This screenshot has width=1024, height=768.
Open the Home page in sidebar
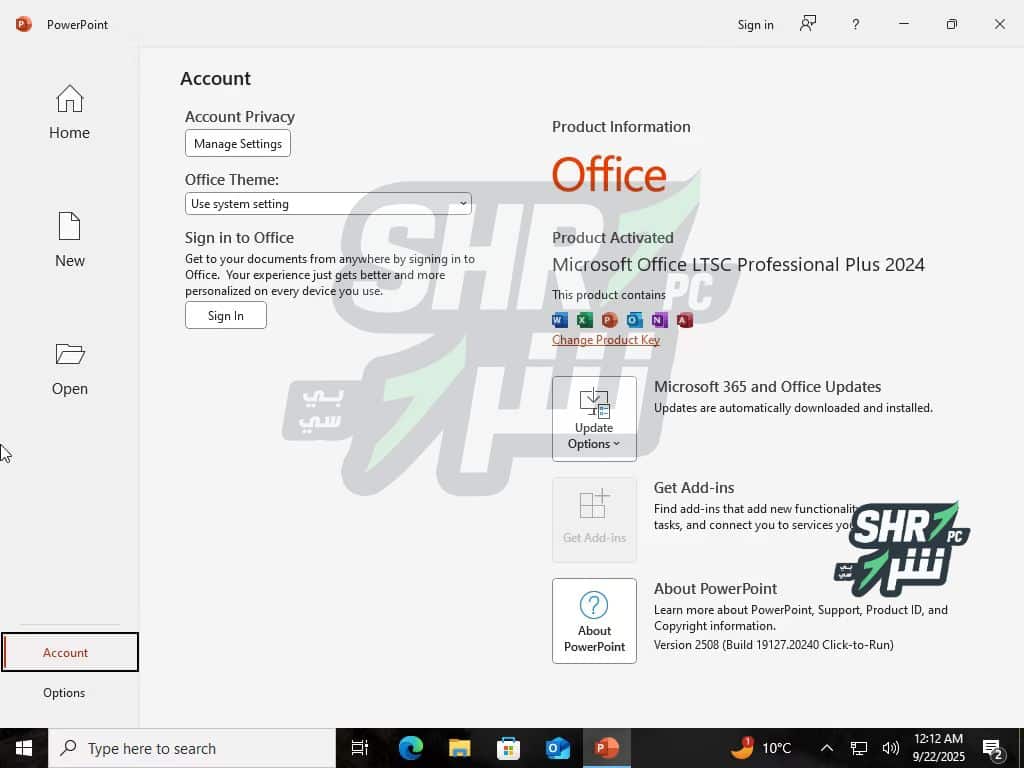tap(69, 112)
